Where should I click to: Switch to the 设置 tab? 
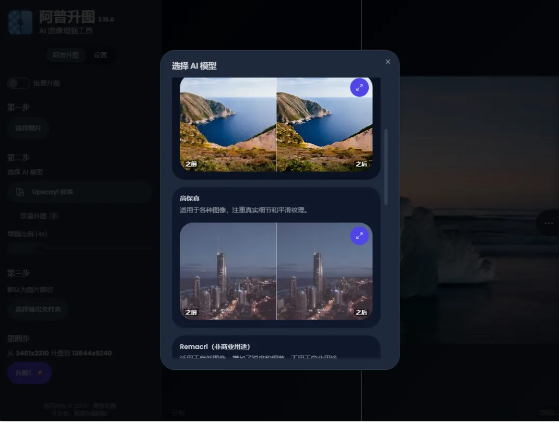pos(101,55)
